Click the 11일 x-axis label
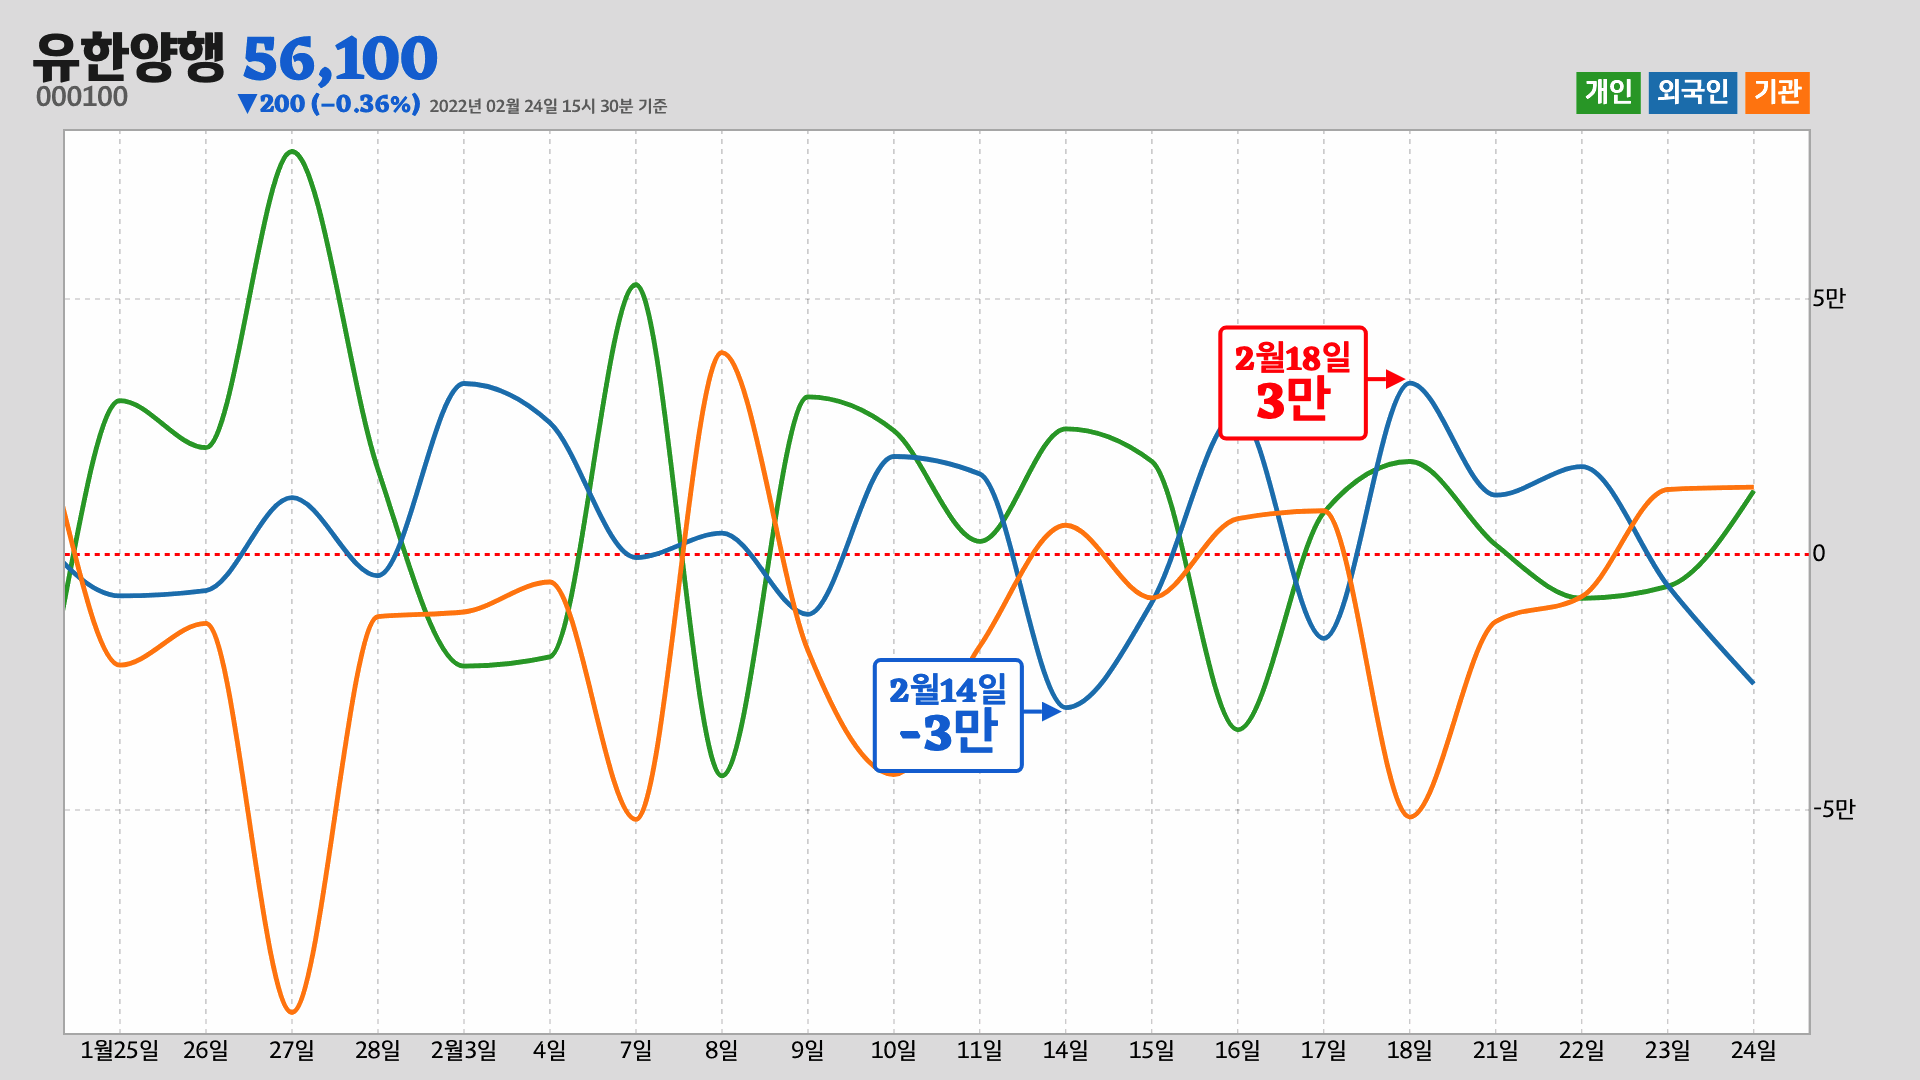This screenshot has width=1920, height=1080. [980, 1050]
